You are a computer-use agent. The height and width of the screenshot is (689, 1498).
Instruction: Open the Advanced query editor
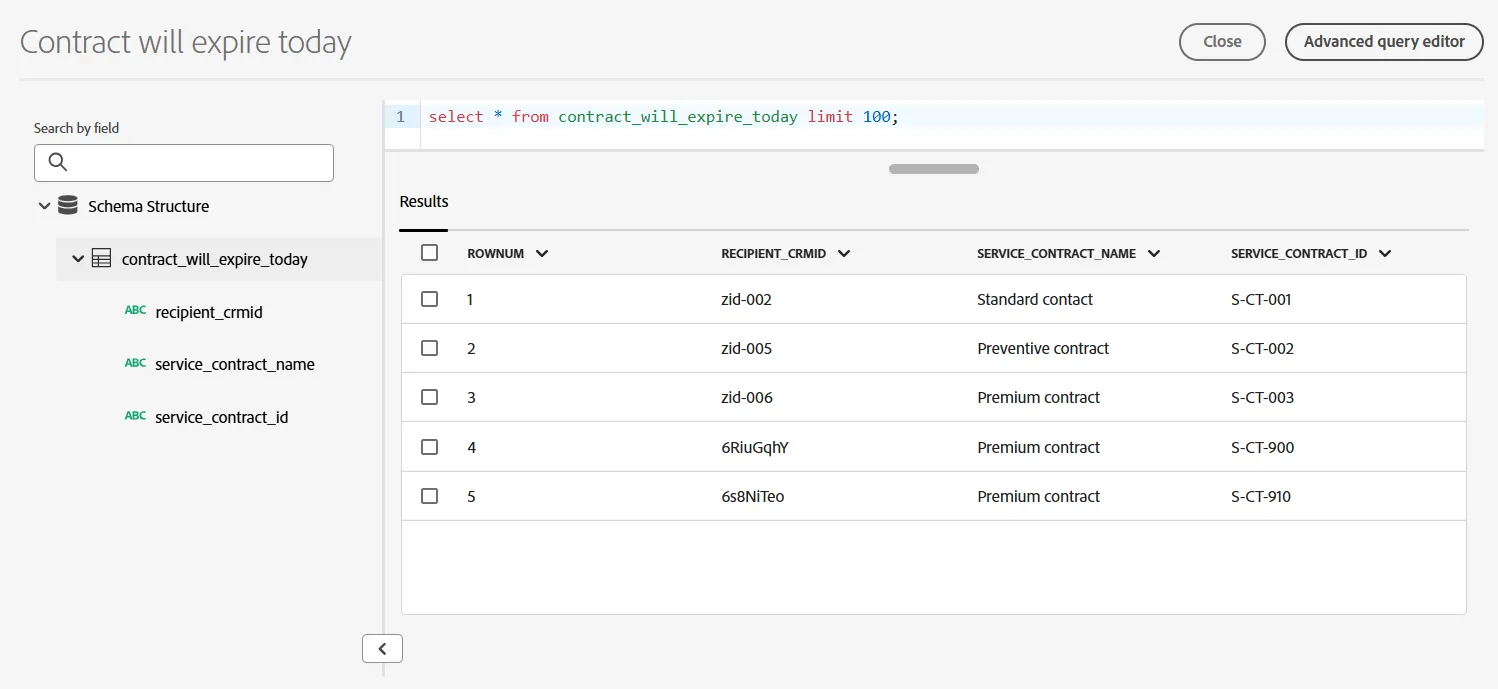point(1384,42)
